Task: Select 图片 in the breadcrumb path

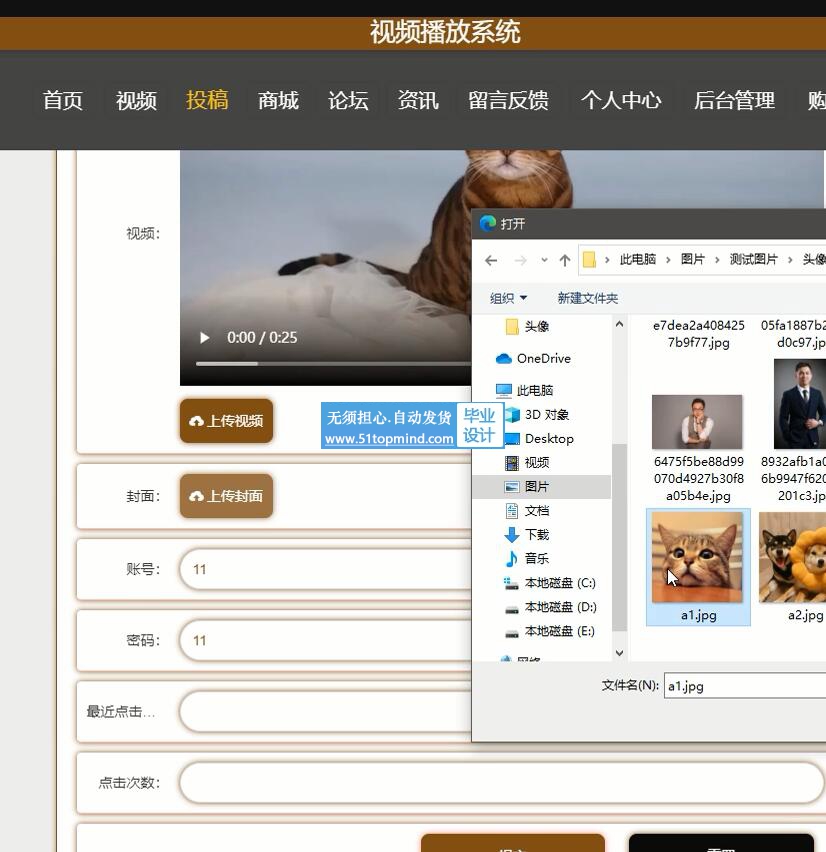Action: coord(693,259)
